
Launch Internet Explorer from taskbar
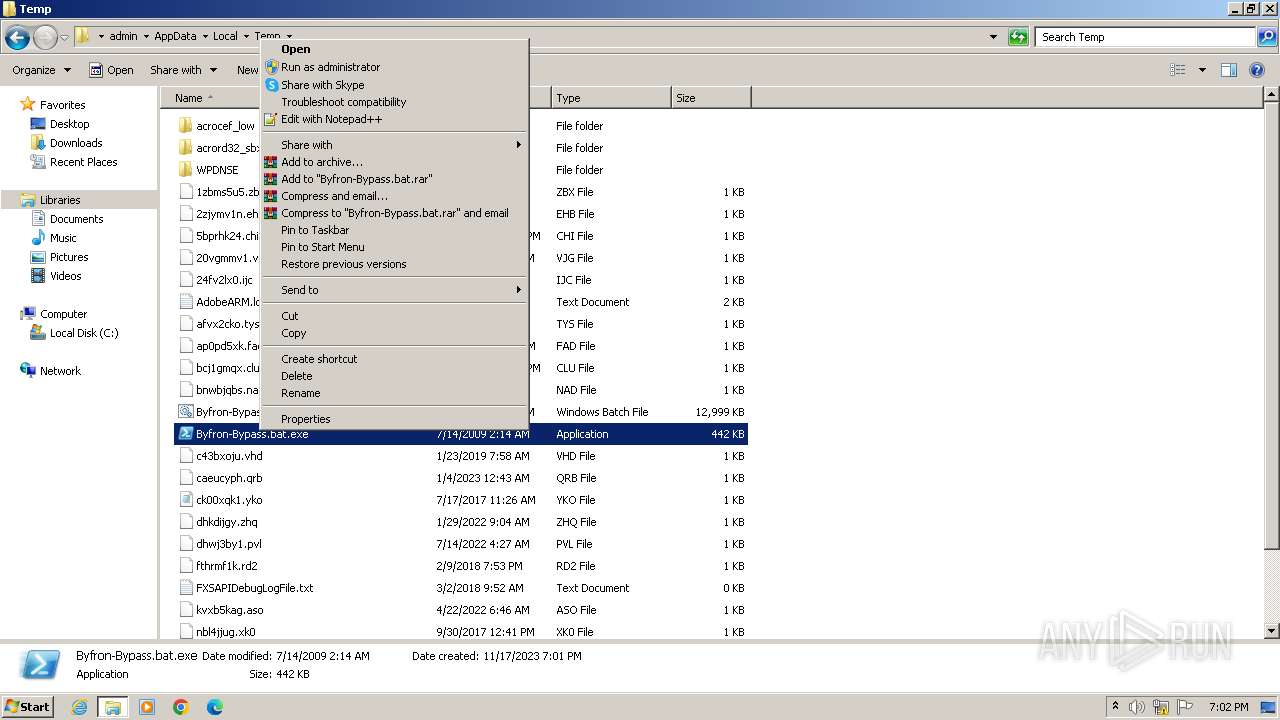click(x=80, y=707)
